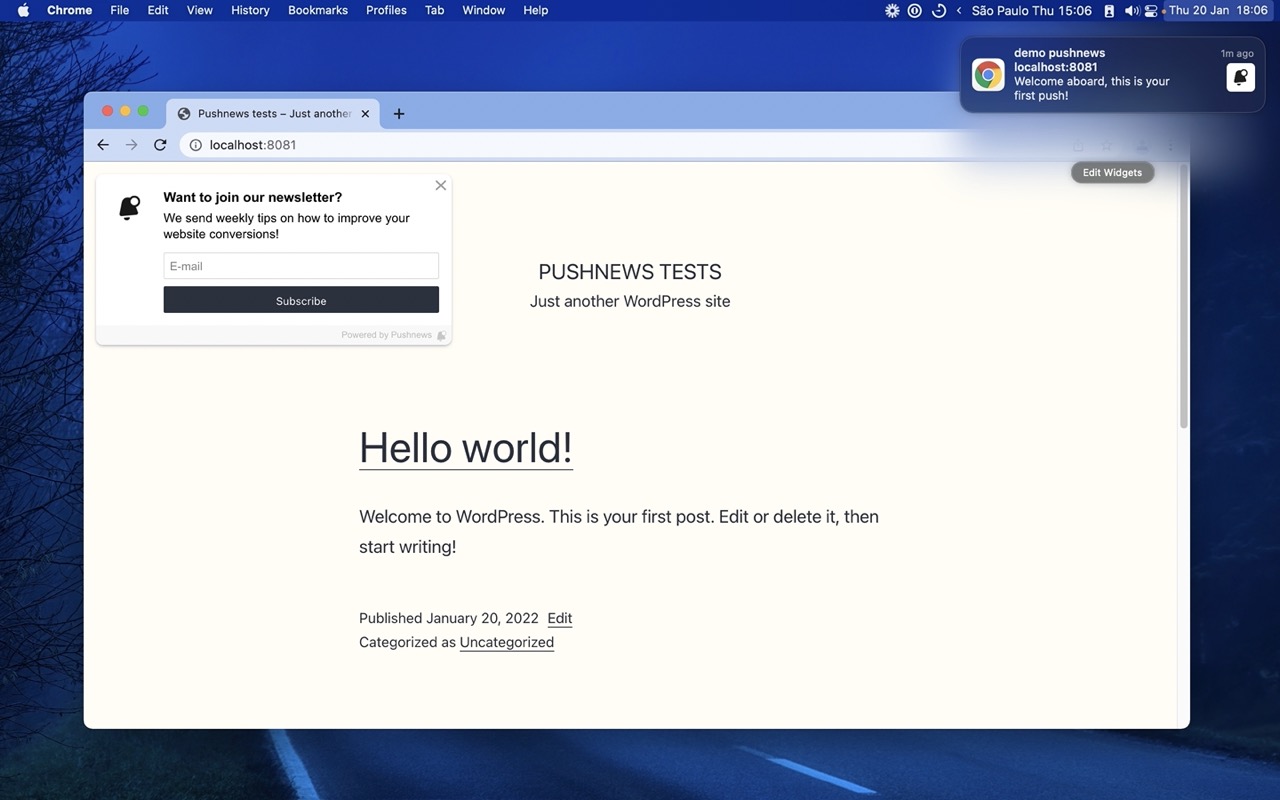Open the Bookmarks menu
Image resolution: width=1280 pixels, height=800 pixels.
click(318, 10)
